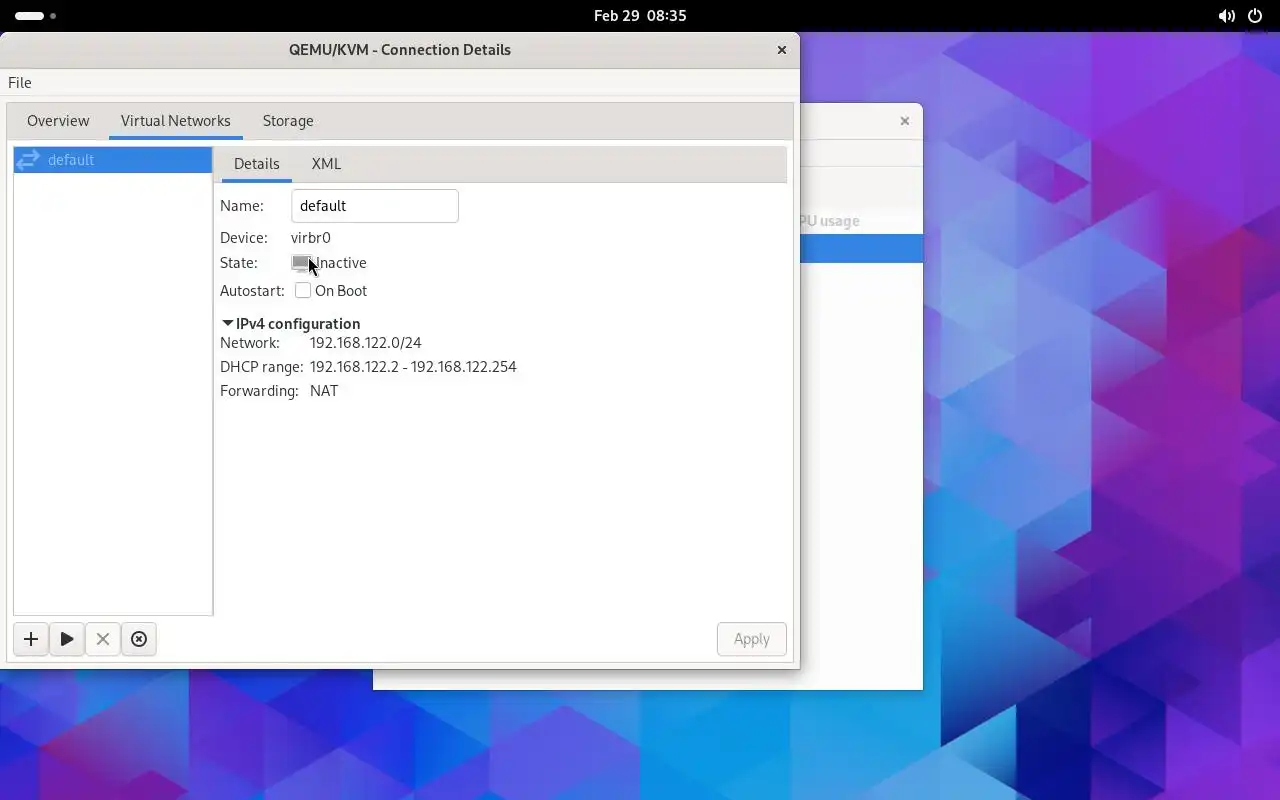
Task: Open the XML sub-tab
Action: click(326, 164)
